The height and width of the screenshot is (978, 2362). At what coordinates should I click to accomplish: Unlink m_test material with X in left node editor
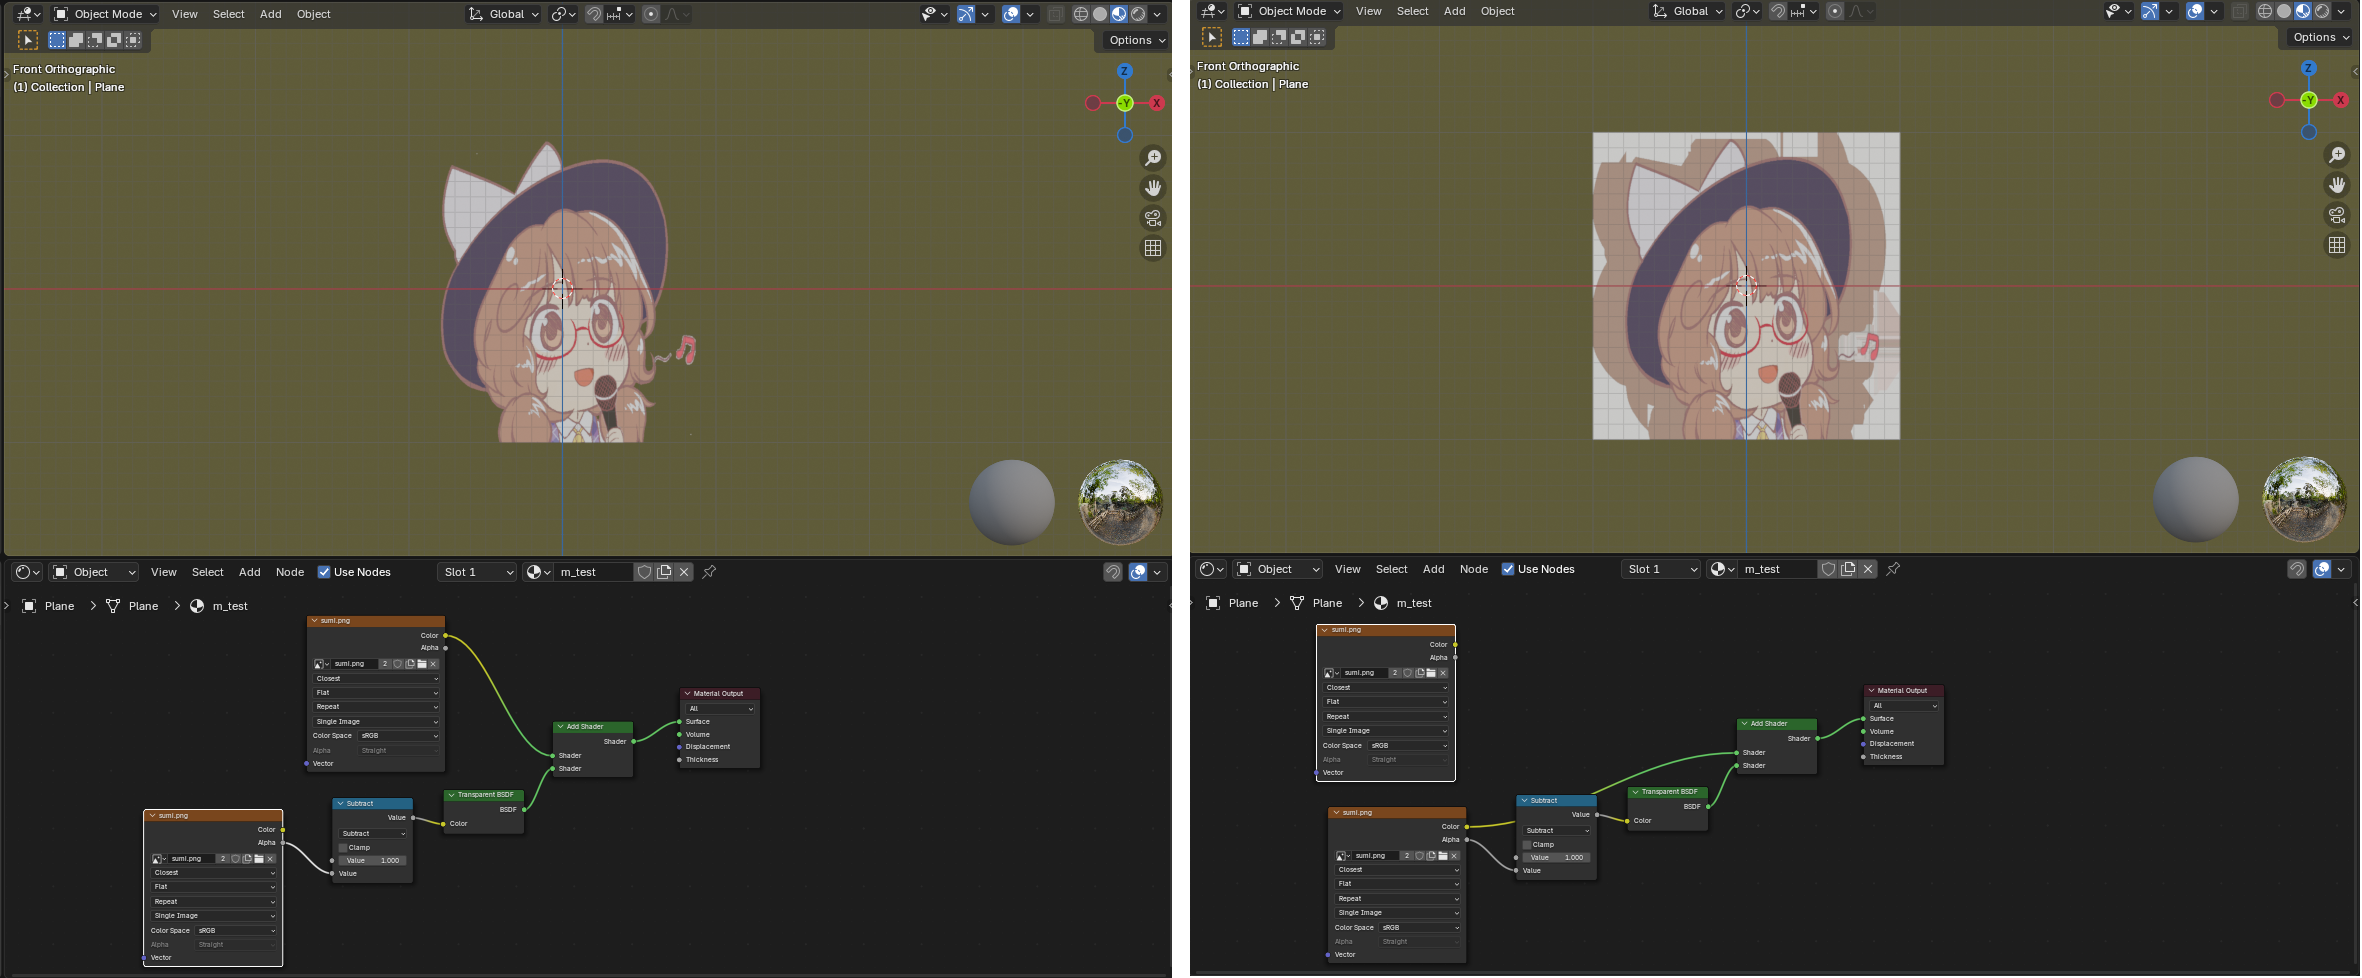684,572
